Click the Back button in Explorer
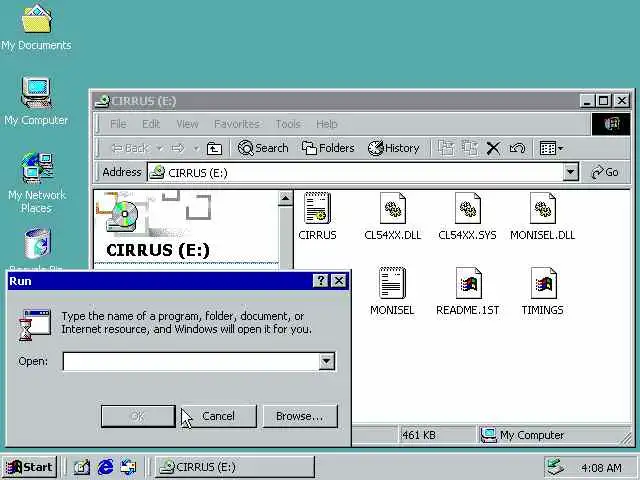The image size is (640, 480). [x=131, y=148]
